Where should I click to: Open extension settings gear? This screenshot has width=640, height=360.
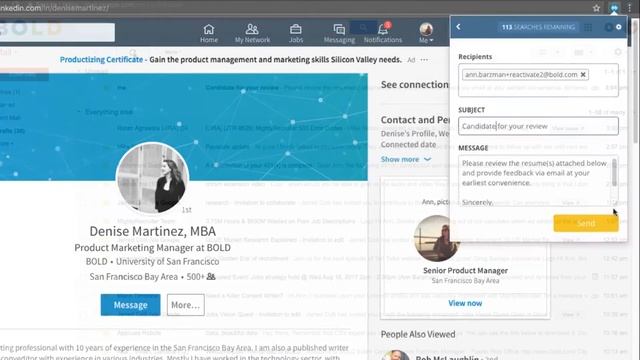[x=619, y=27]
